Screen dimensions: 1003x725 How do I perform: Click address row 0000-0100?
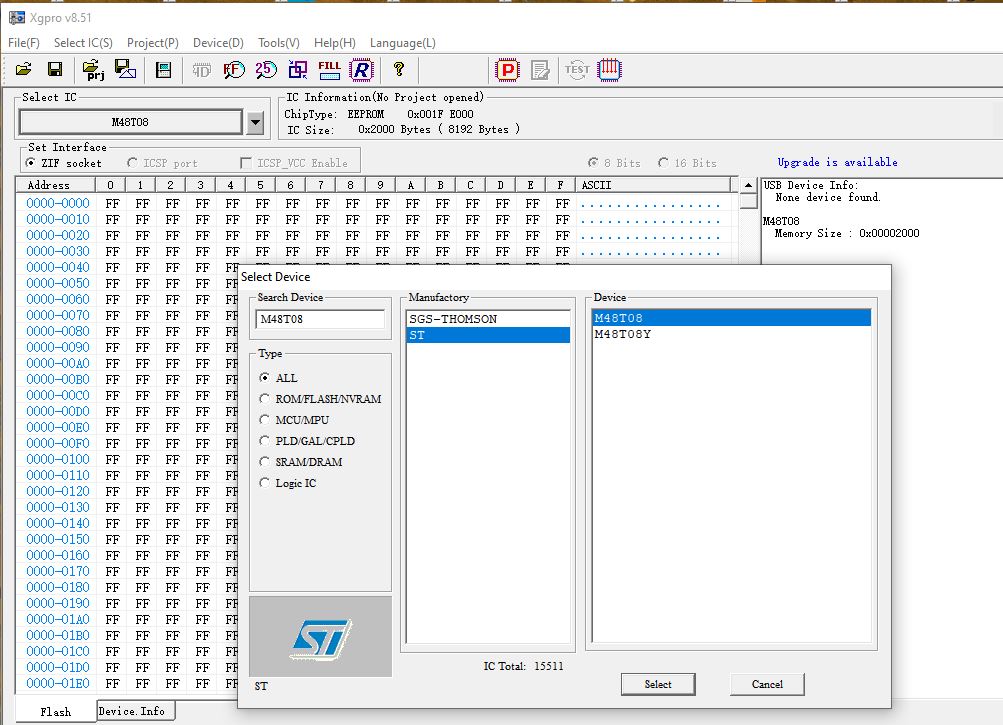(x=58, y=459)
